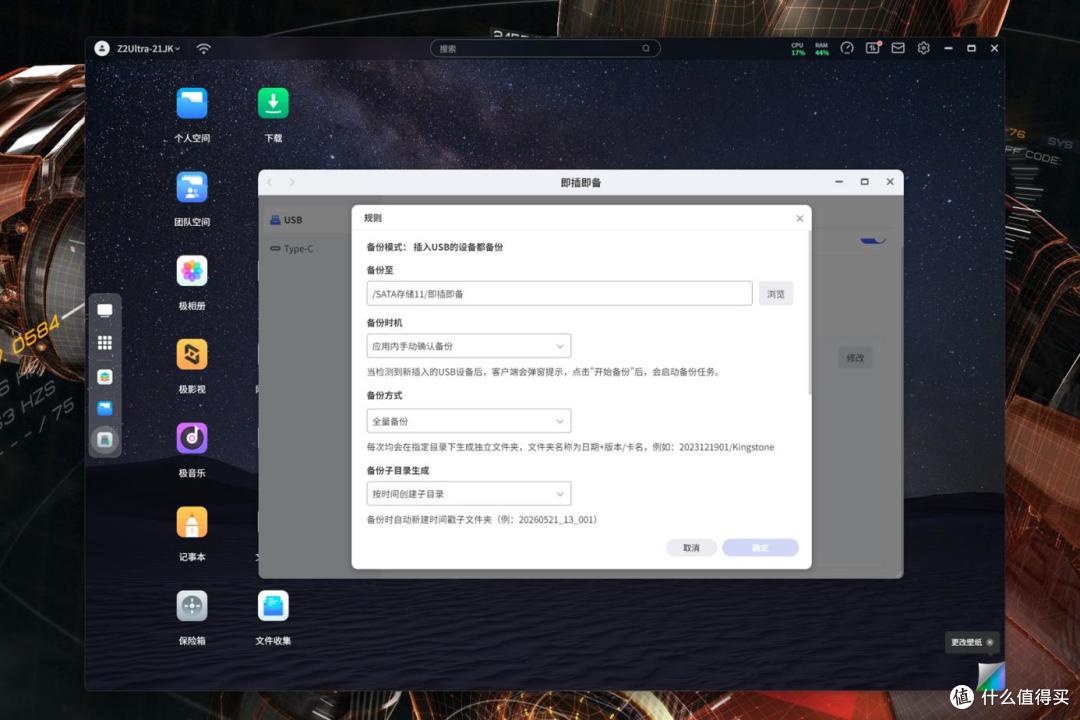The height and width of the screenshot is (720, 1080).
Task: Go back in 即插即备 window
Action: [x=270, y=183]
